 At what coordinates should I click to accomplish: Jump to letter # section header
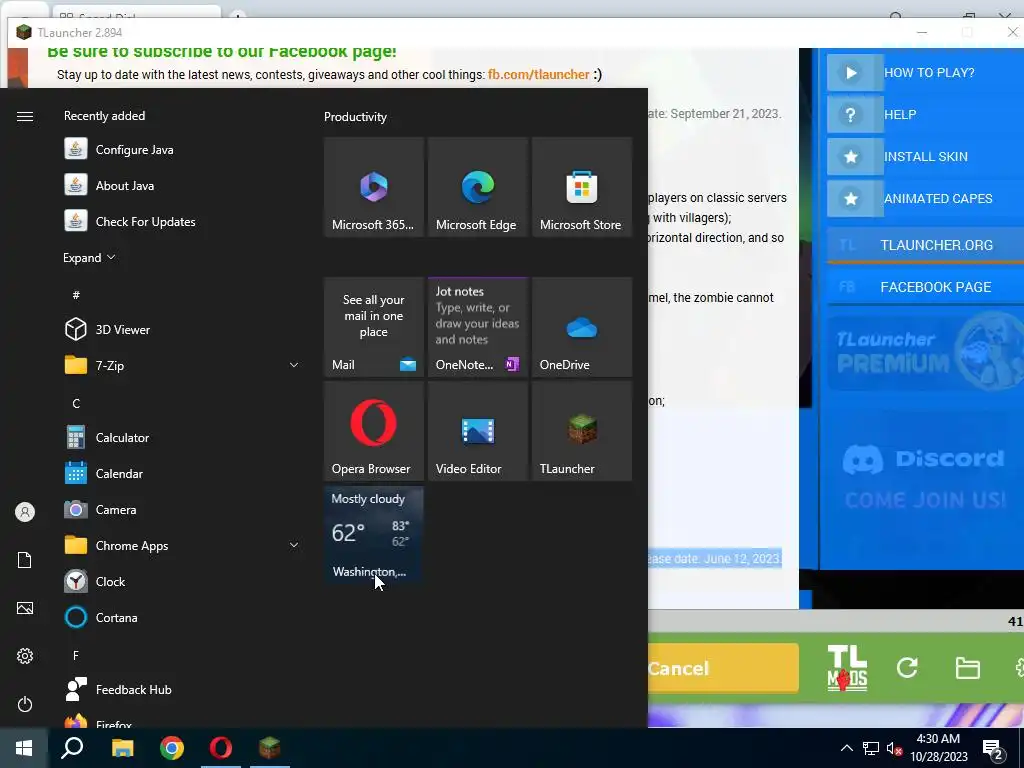point(76,295)
